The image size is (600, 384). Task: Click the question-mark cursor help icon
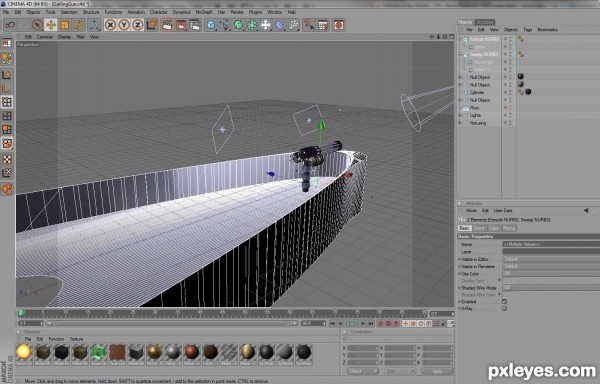click(x=309, y=25)
